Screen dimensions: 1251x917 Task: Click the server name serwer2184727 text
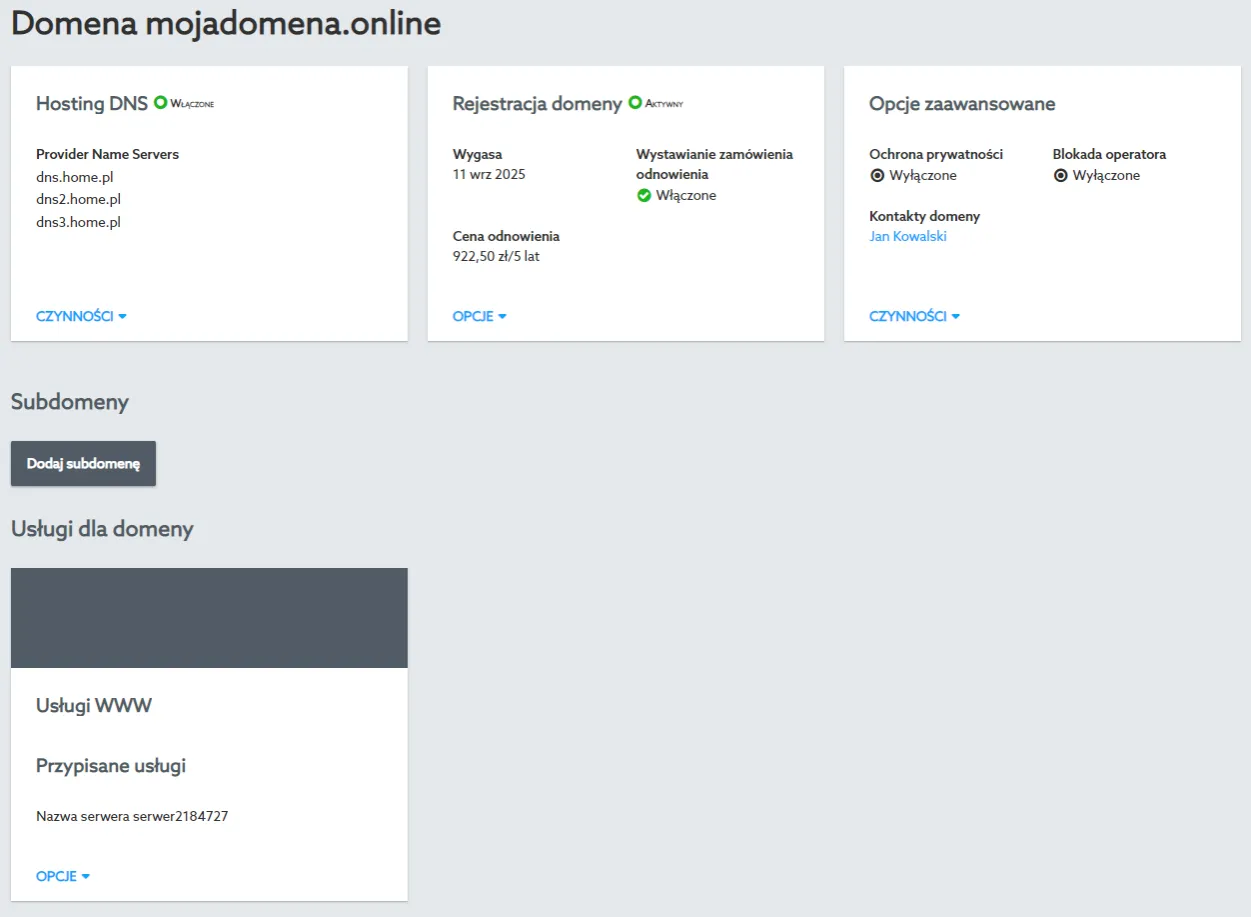coord(132,816)
